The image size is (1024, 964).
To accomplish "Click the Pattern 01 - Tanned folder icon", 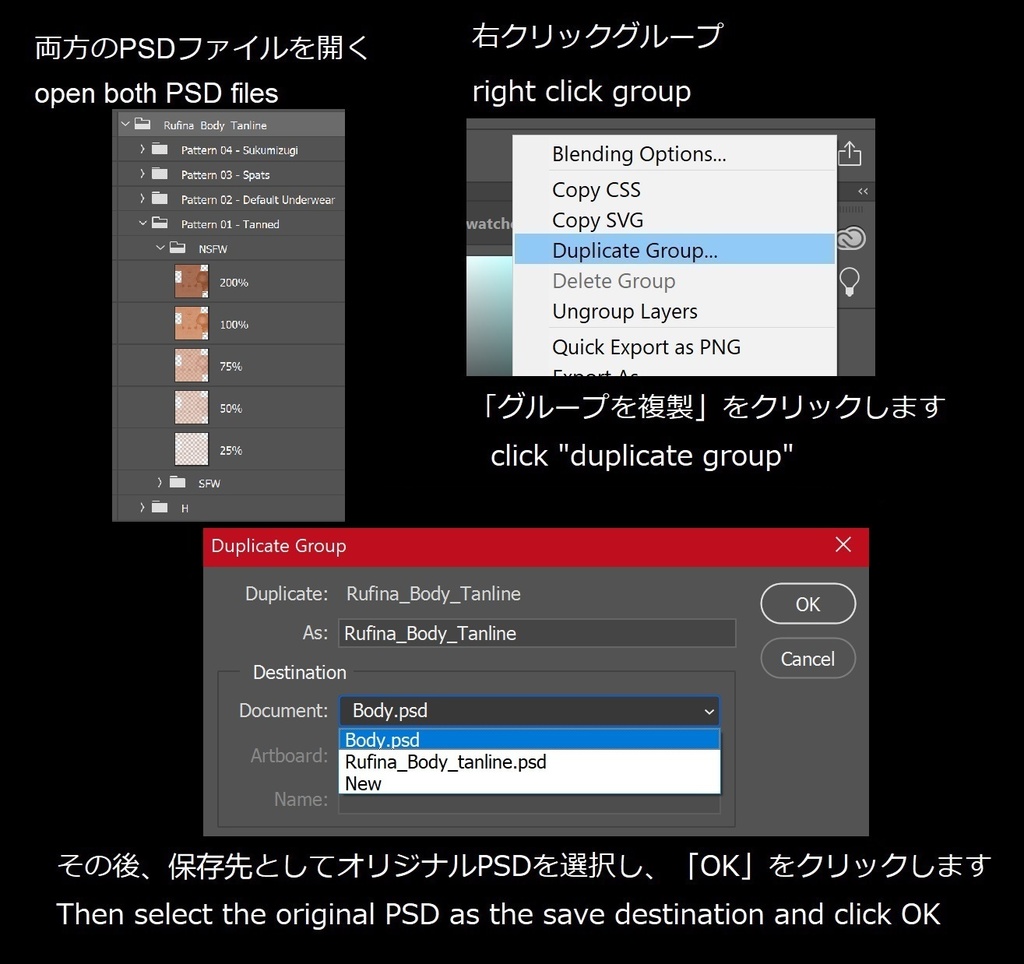I will tap(160, 223).
